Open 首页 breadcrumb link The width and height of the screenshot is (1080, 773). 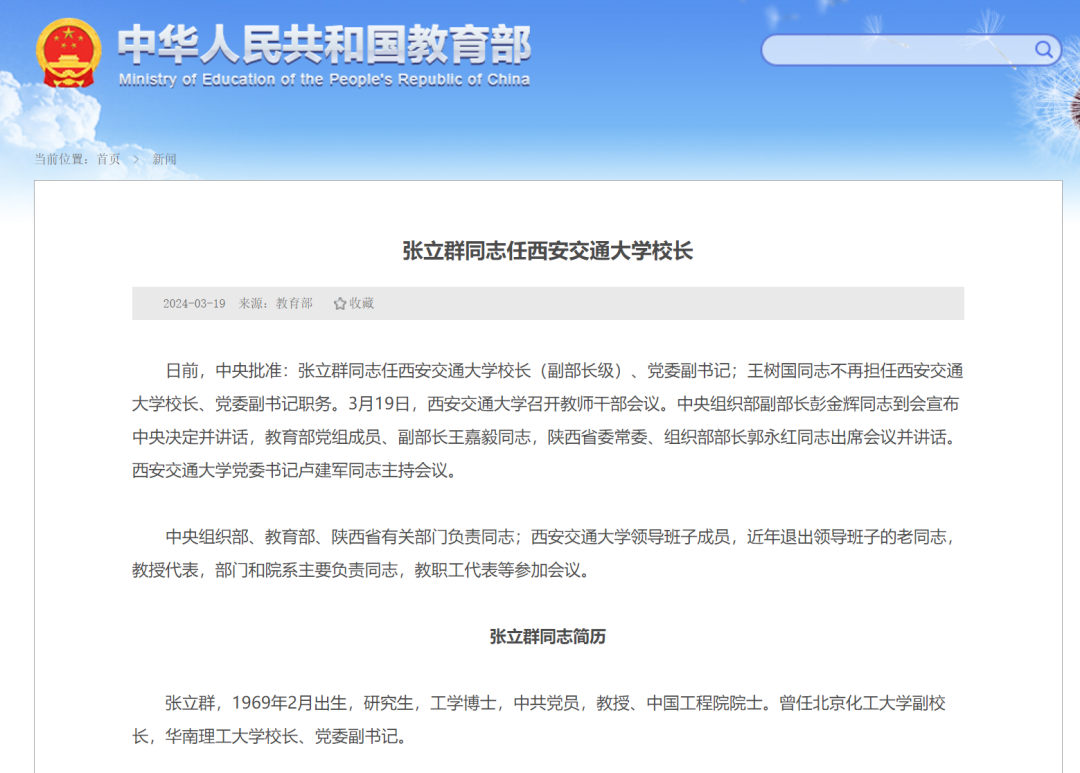click(108, 159)
